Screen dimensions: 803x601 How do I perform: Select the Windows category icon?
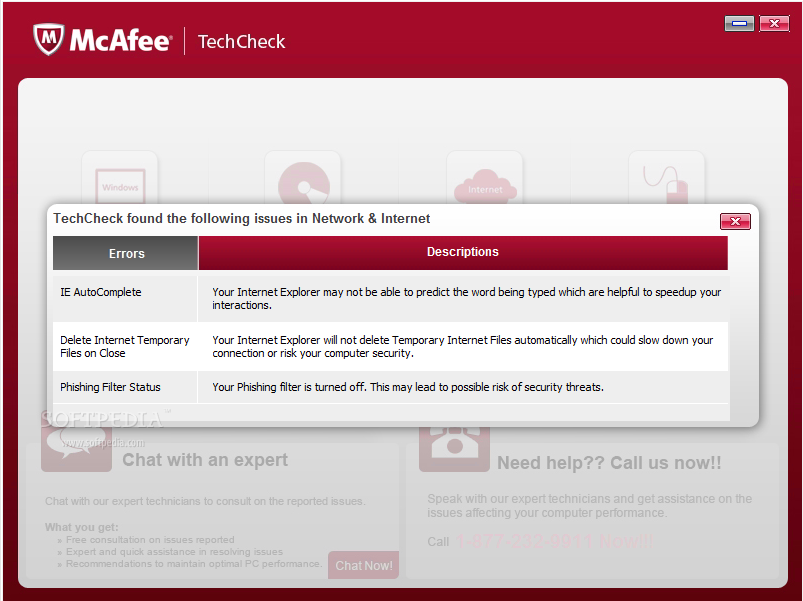120,179
